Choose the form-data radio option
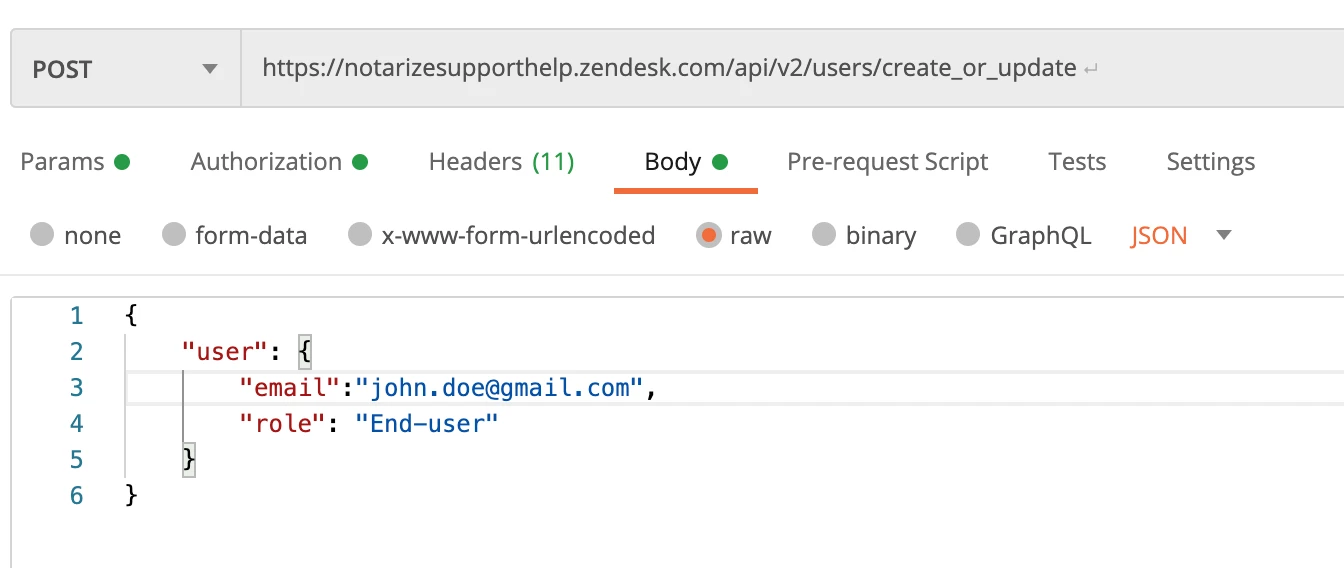Image resolution: width=1344 pixels, height=568 pixels. click(174, 235)
